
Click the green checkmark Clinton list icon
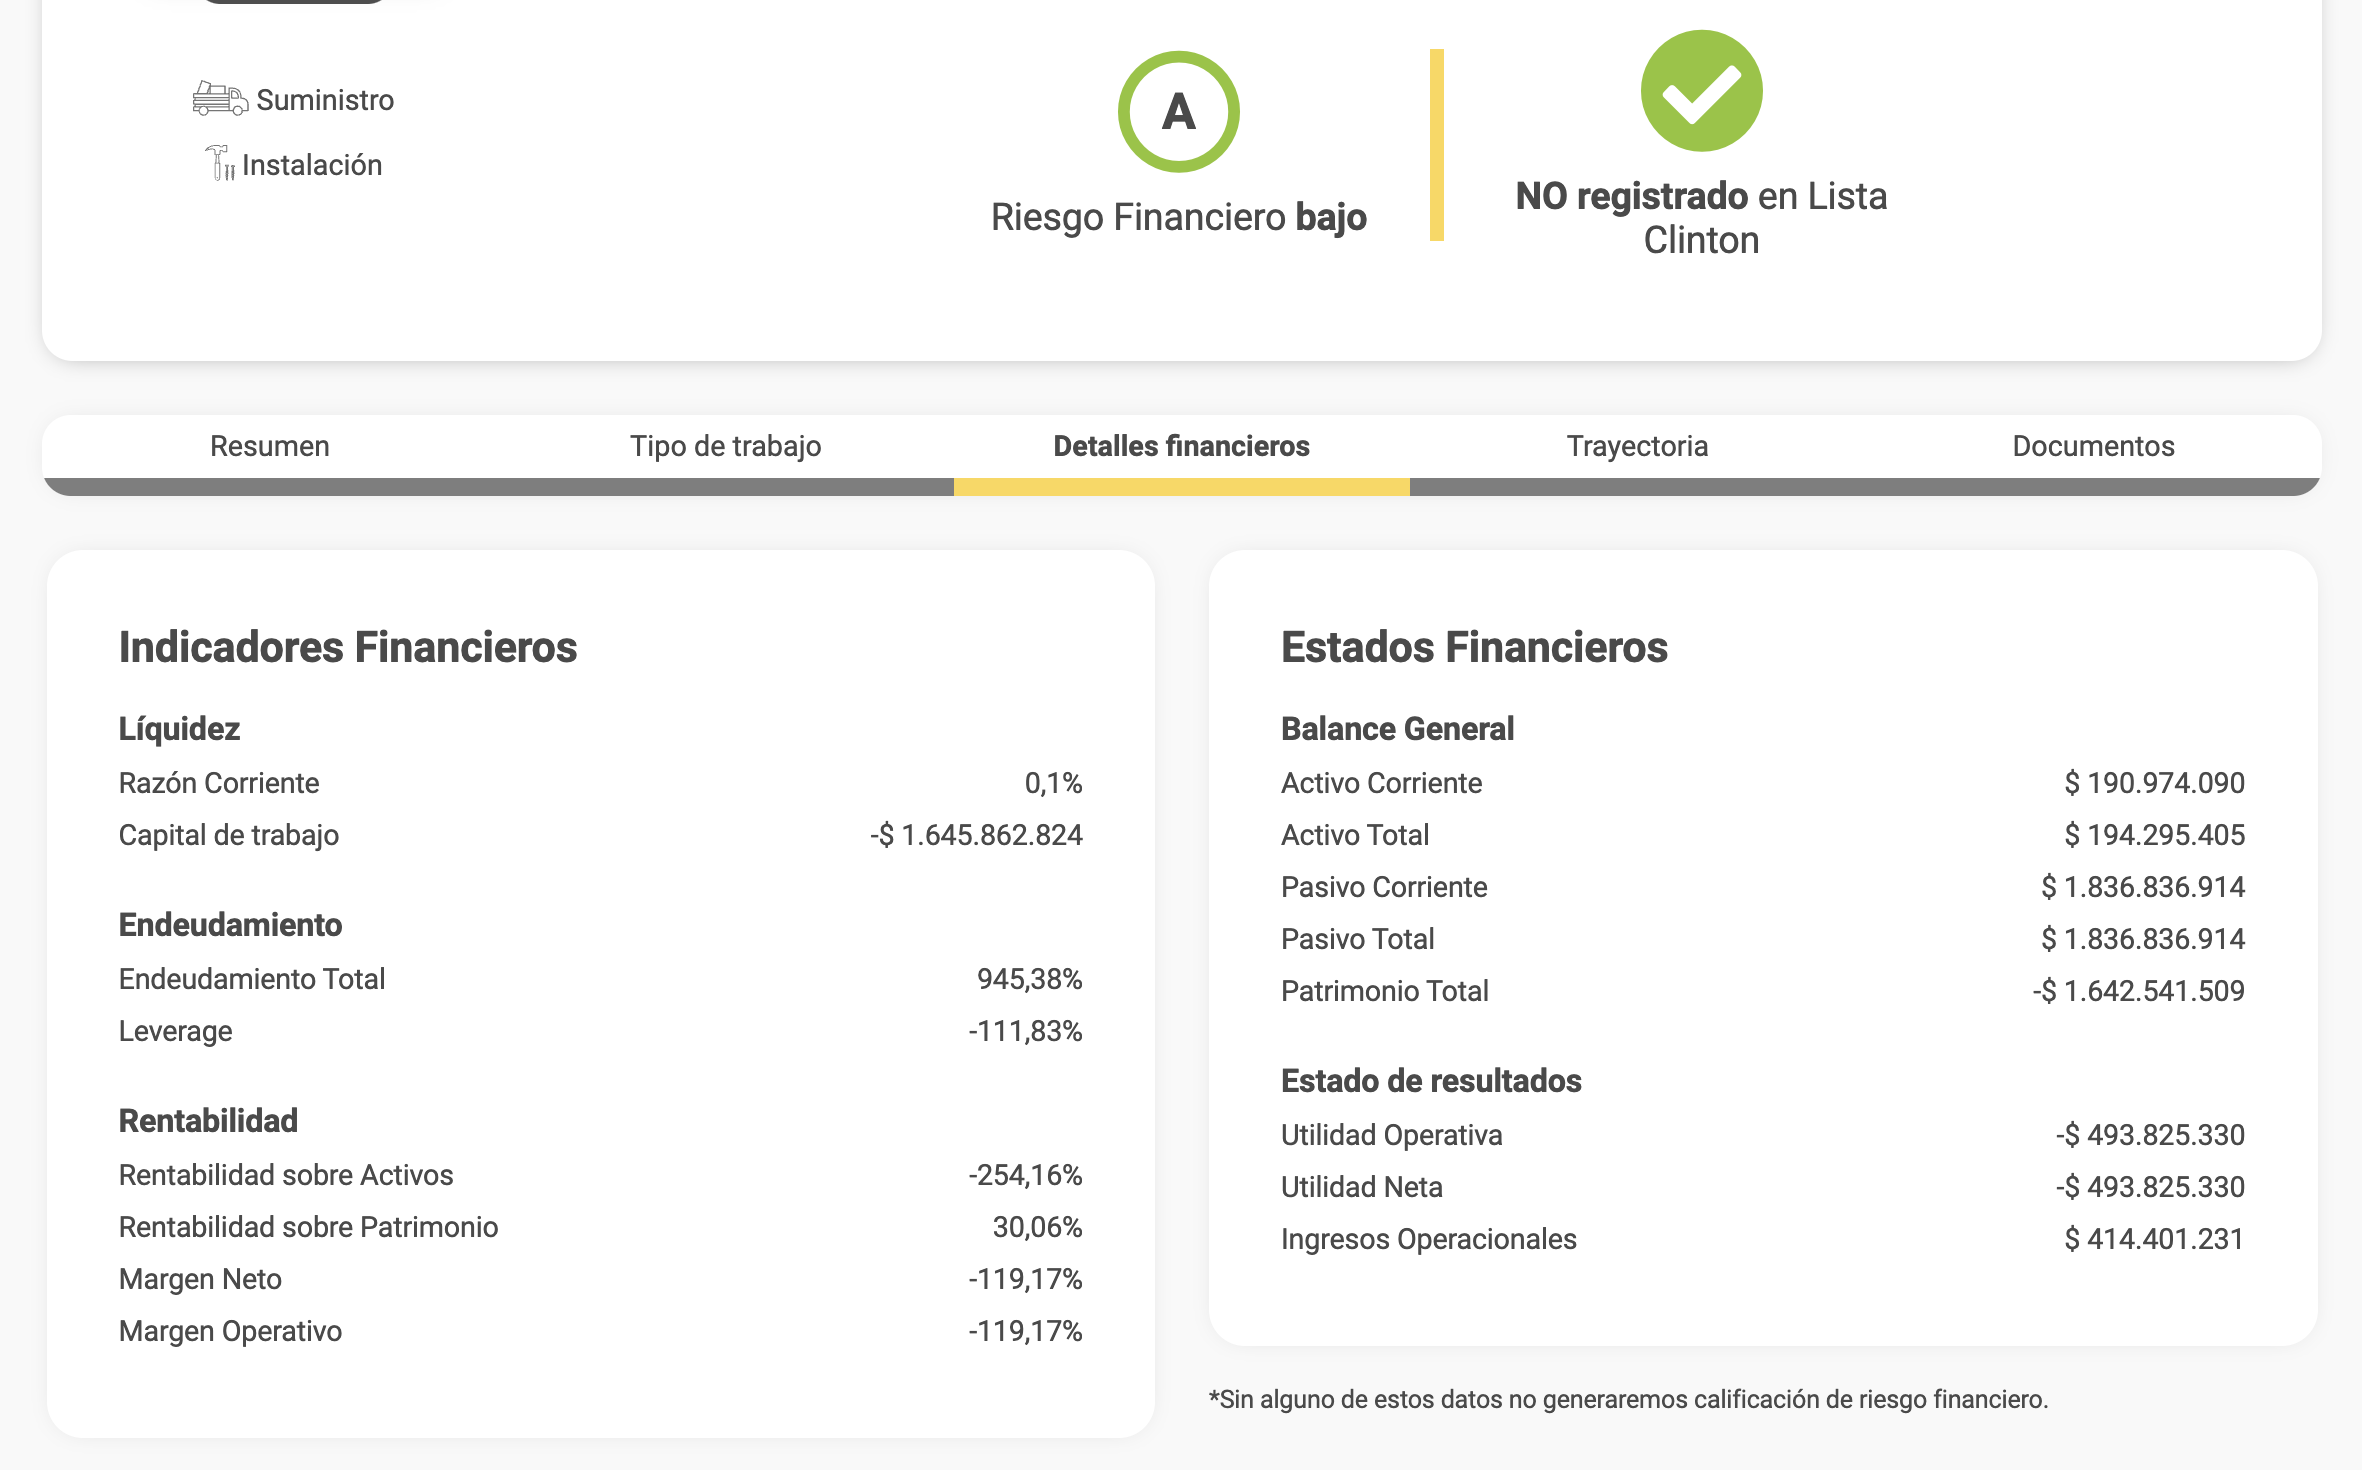tap(1701, 91)
